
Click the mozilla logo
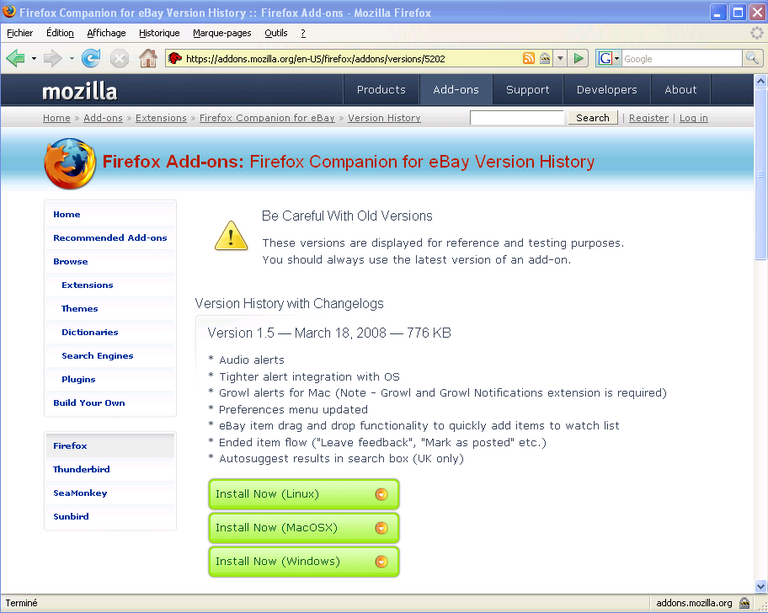click(79, 91)
